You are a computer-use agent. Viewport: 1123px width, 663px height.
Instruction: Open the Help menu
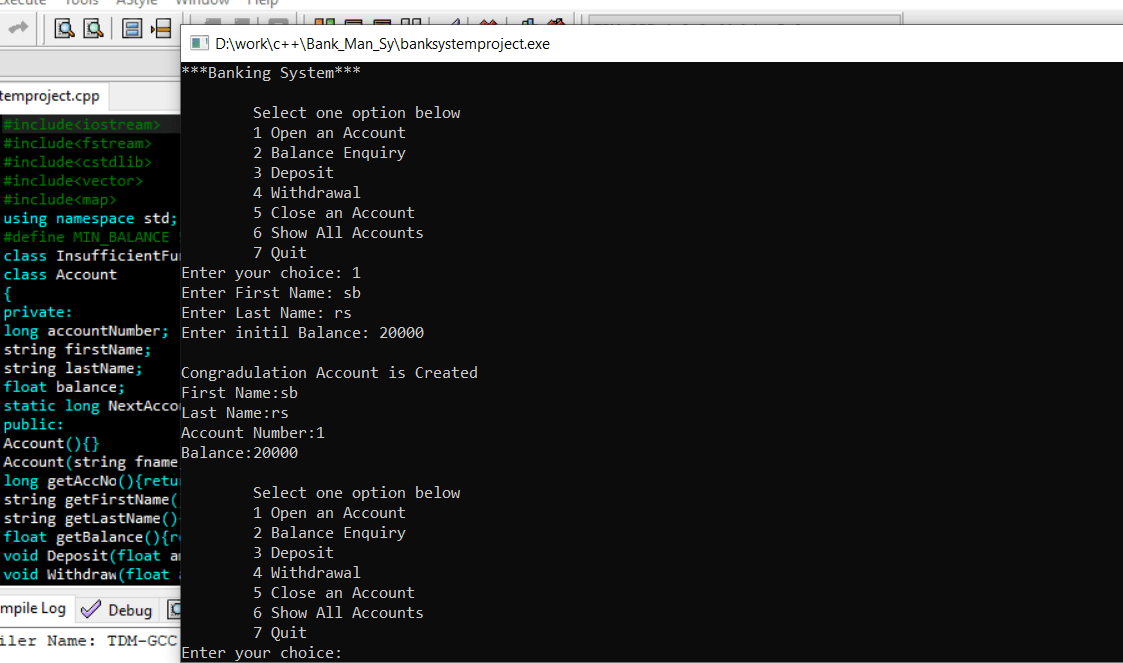263,4
